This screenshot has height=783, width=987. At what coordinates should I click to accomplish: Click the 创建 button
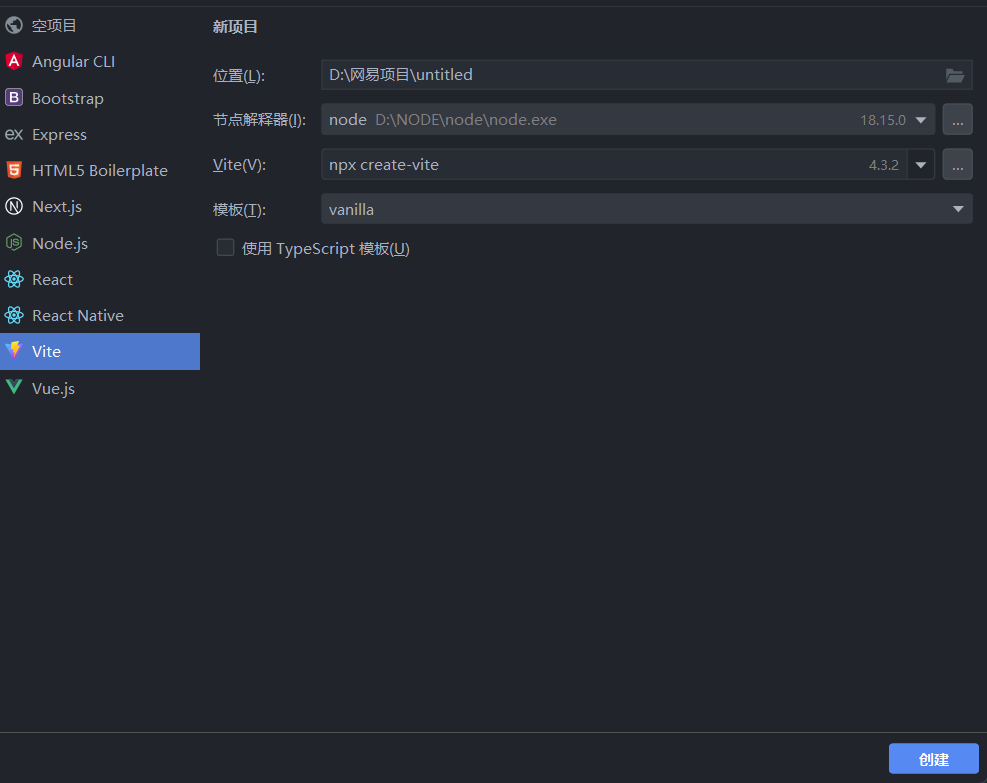pyautogui.click(x=933, y=758)
